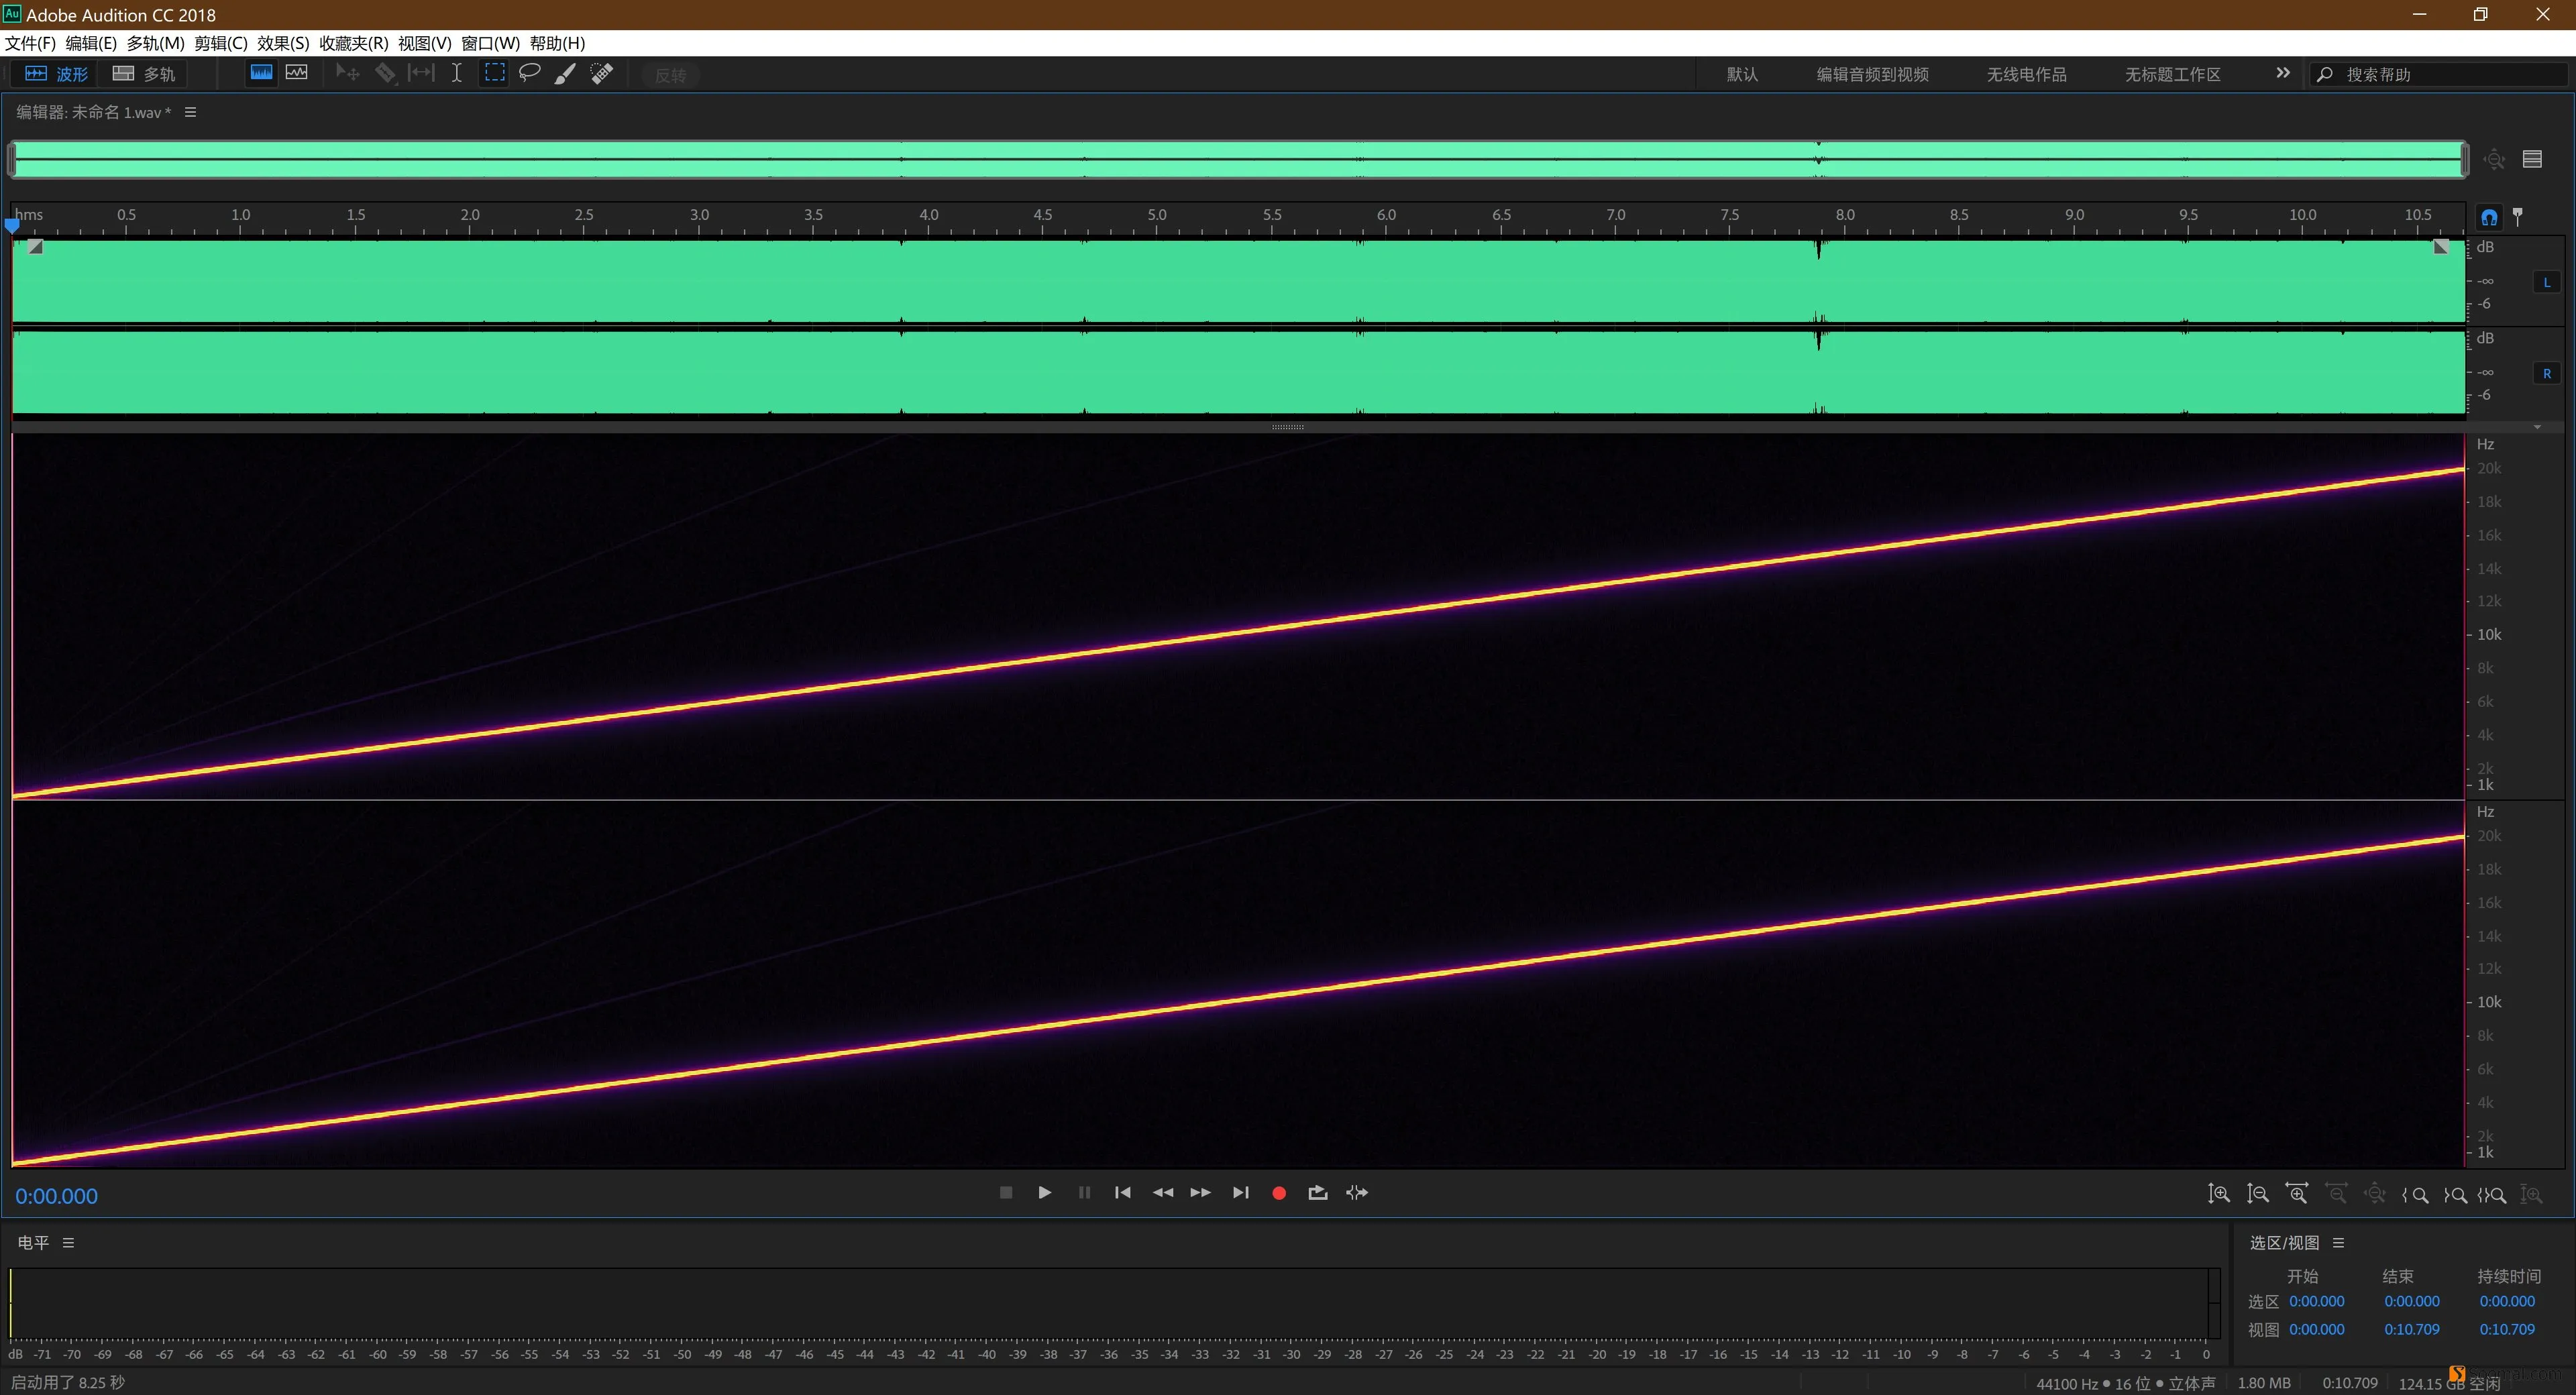
Task: Toggle the spectral frequency display
Action: click(261, 73)
